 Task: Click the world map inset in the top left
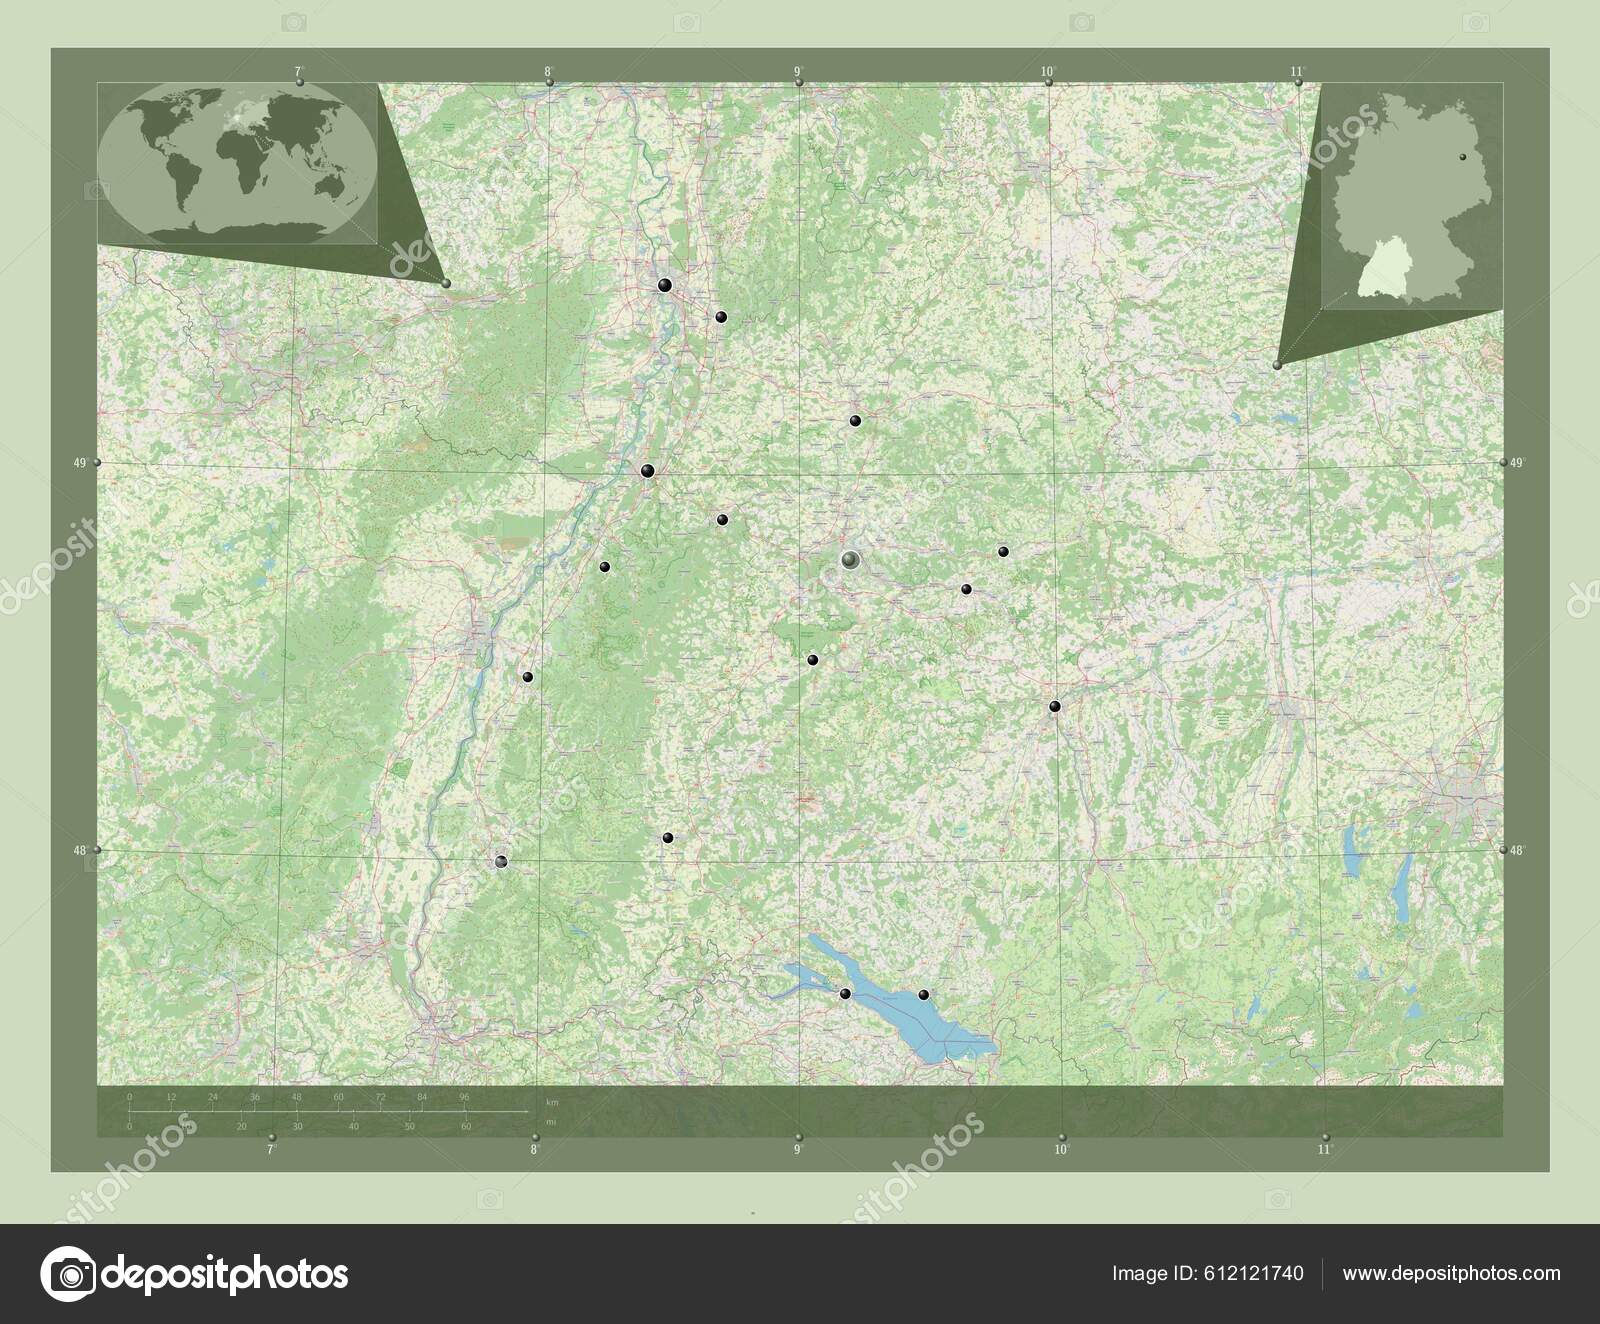click(240, 165)
